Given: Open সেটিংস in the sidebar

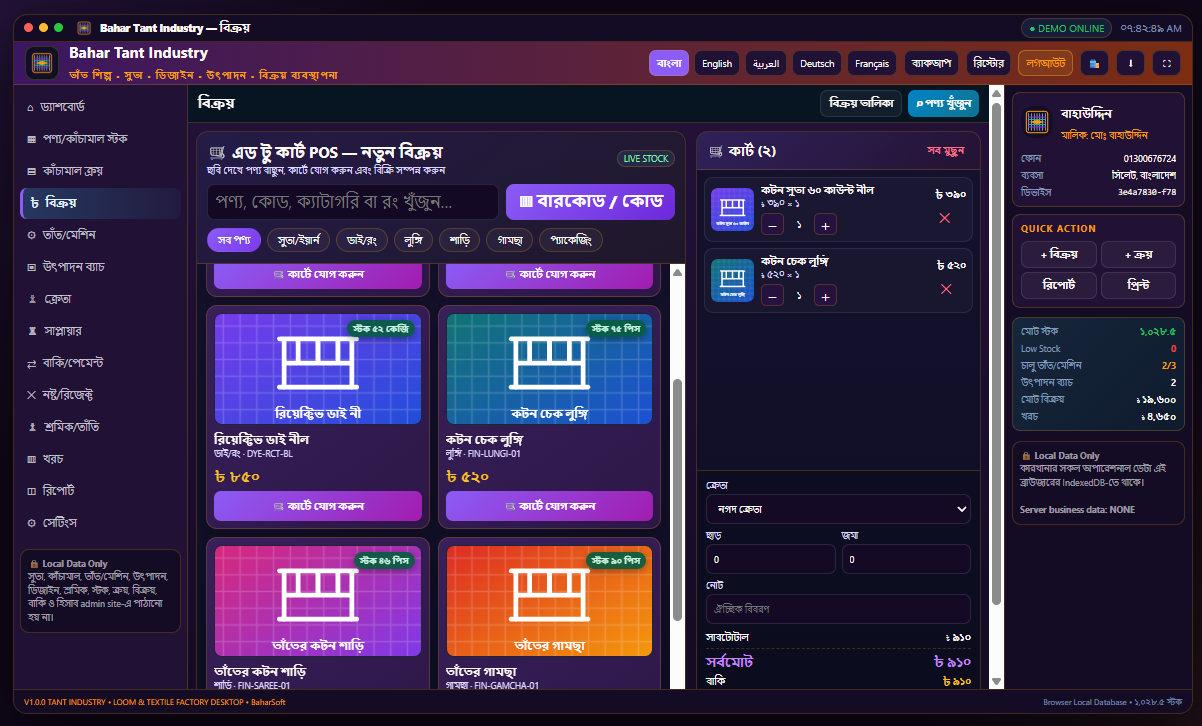Looking at the screenshot, I should (100, 522).
